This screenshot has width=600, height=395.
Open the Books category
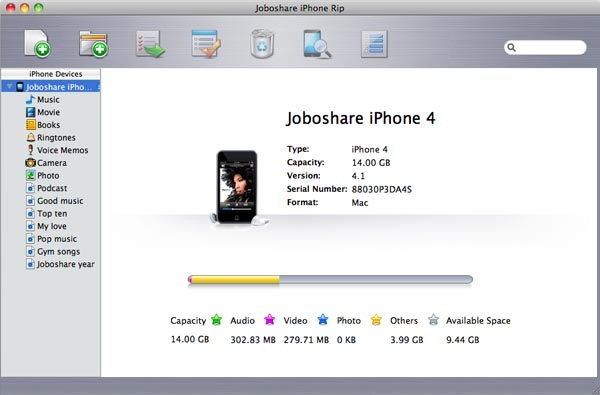(x=48, y=125)
